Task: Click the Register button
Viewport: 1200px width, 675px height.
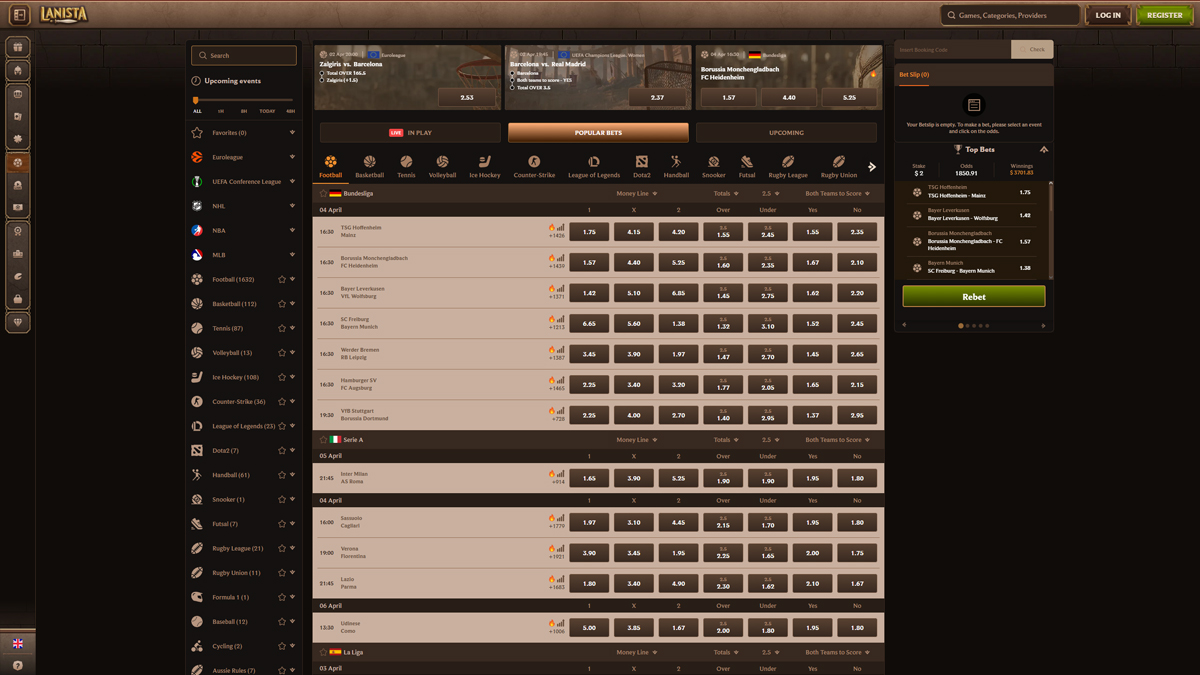Action: 1164,15
